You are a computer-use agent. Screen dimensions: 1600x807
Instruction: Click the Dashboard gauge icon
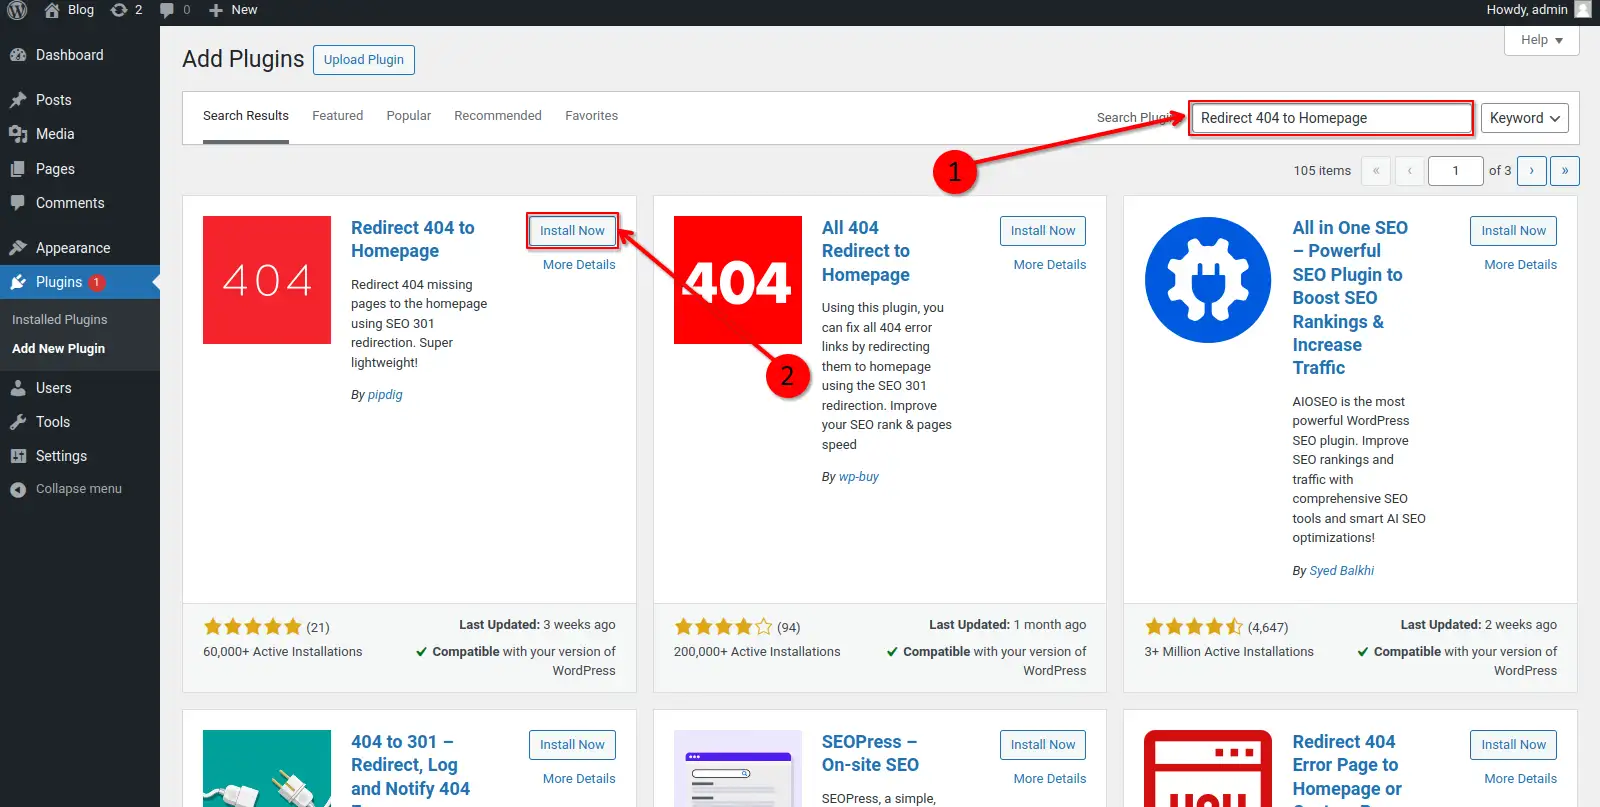[x=18, y=55]
